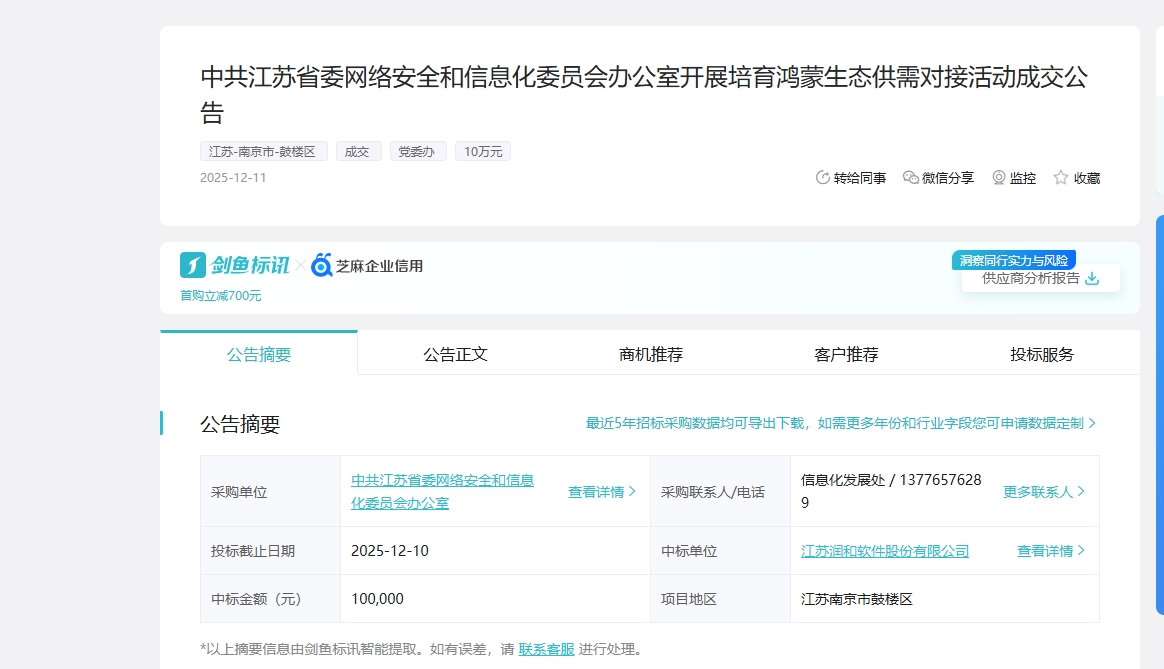Open the 江苏润和软件股份有限公司 winner link

coord(884,551)
